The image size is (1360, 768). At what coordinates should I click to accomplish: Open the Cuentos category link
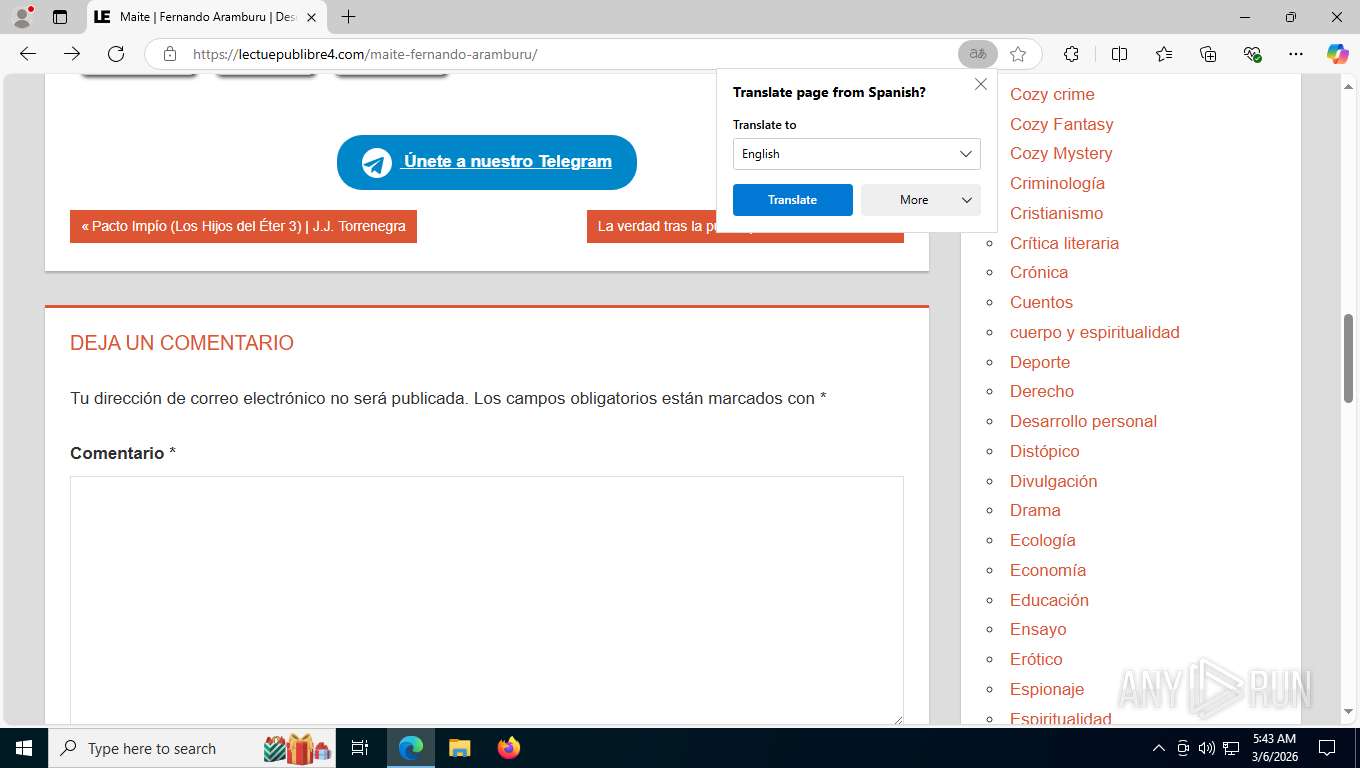(x=1041, y=302)
